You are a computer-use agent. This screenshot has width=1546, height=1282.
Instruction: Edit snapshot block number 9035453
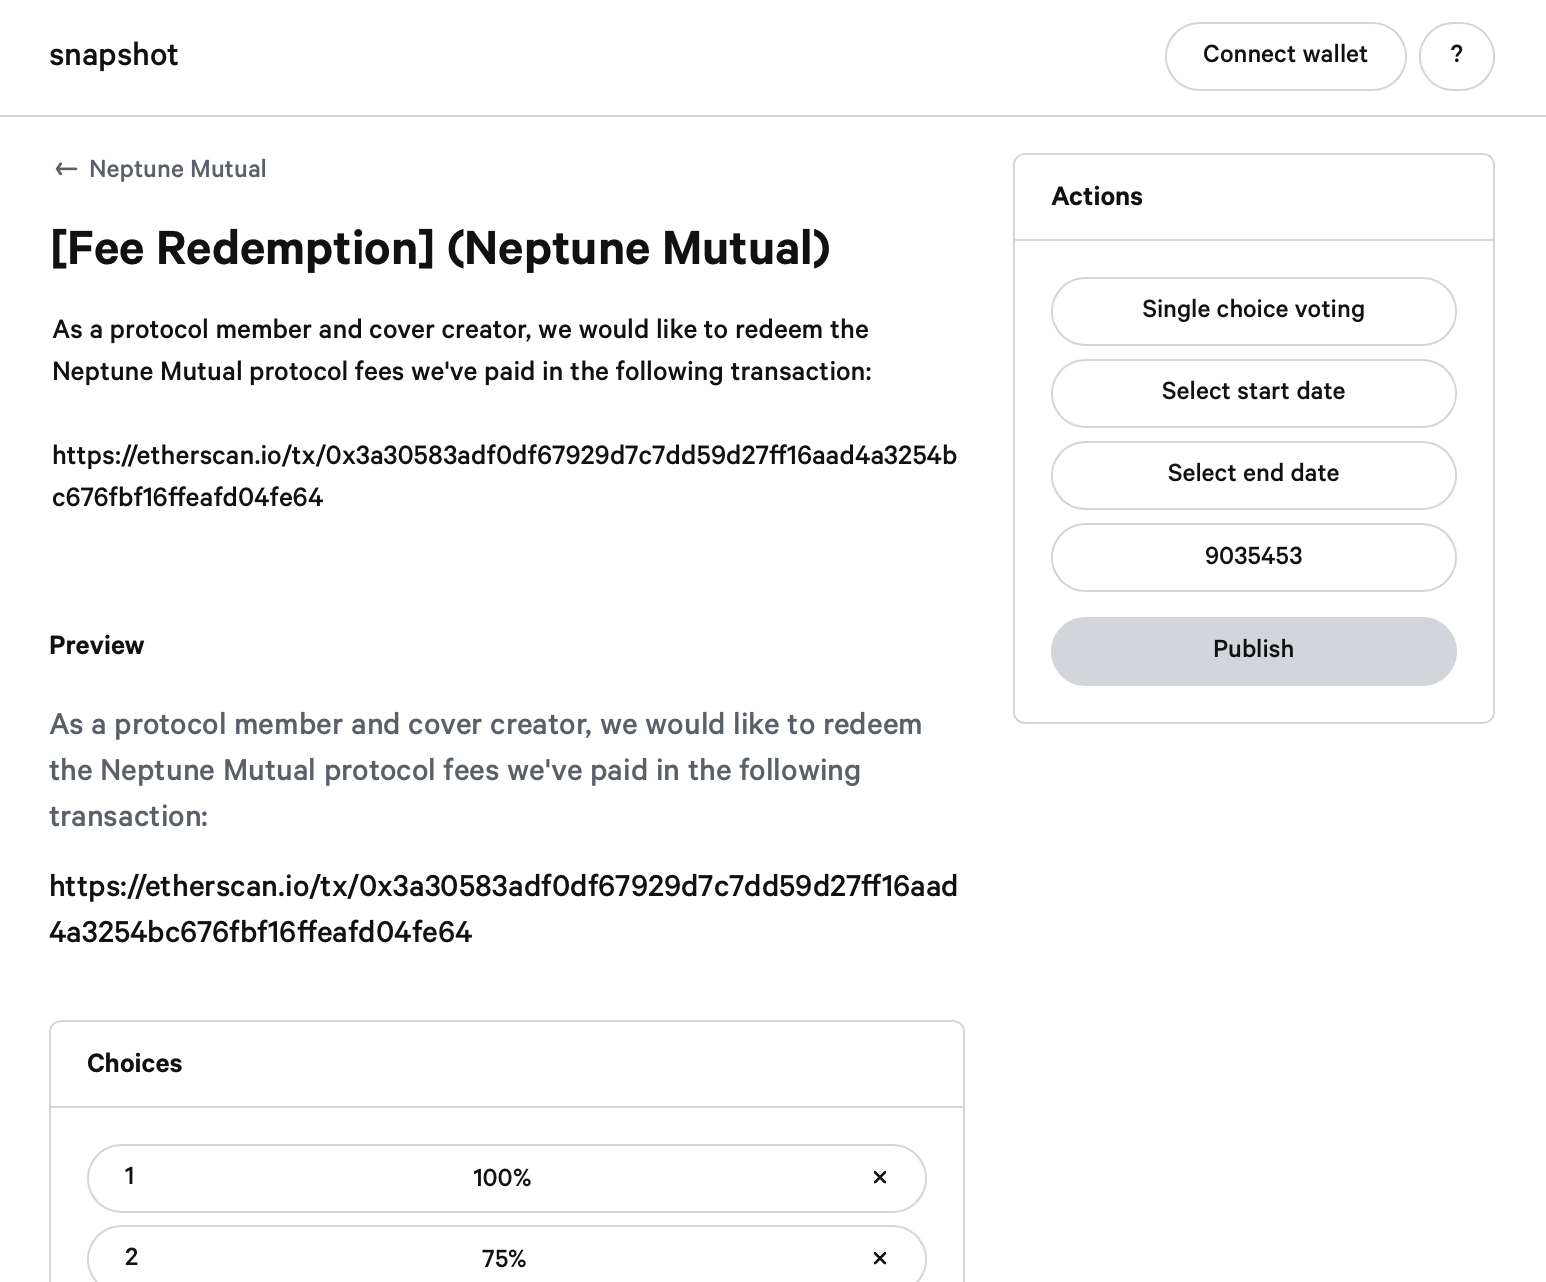(1253, 557)
